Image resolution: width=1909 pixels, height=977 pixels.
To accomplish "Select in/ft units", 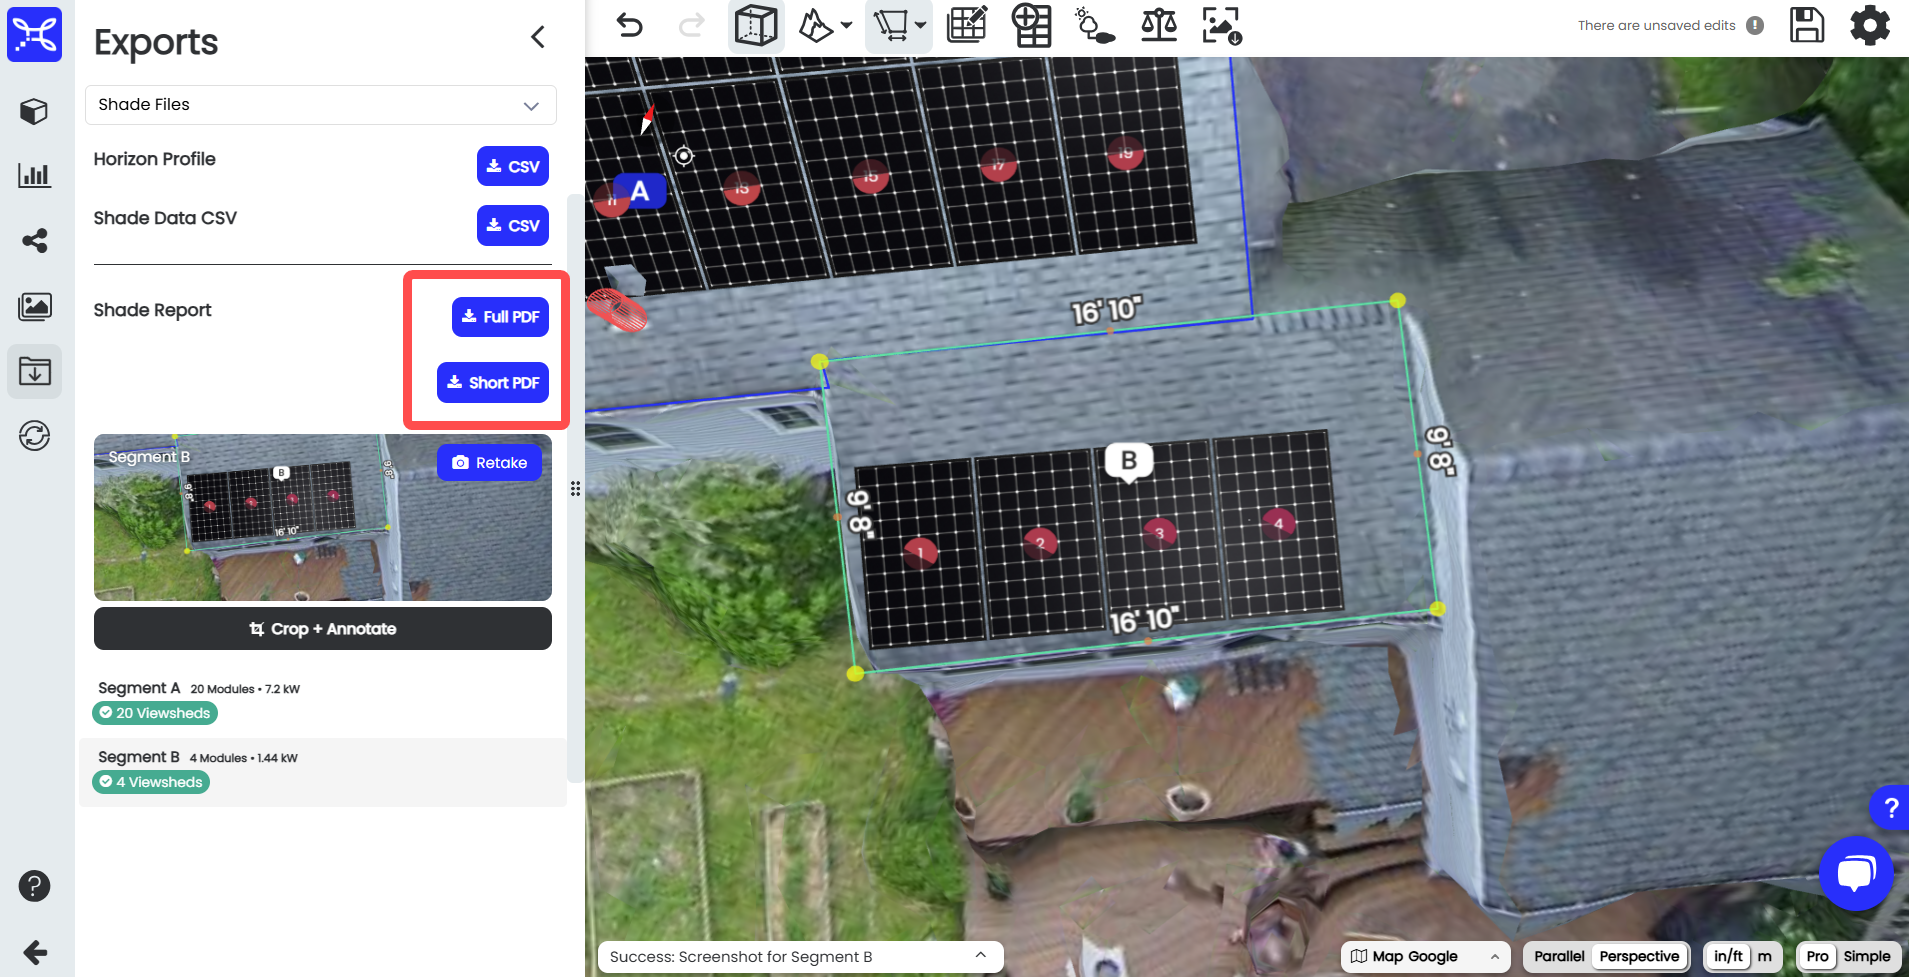I will (x=1728, y=957).
